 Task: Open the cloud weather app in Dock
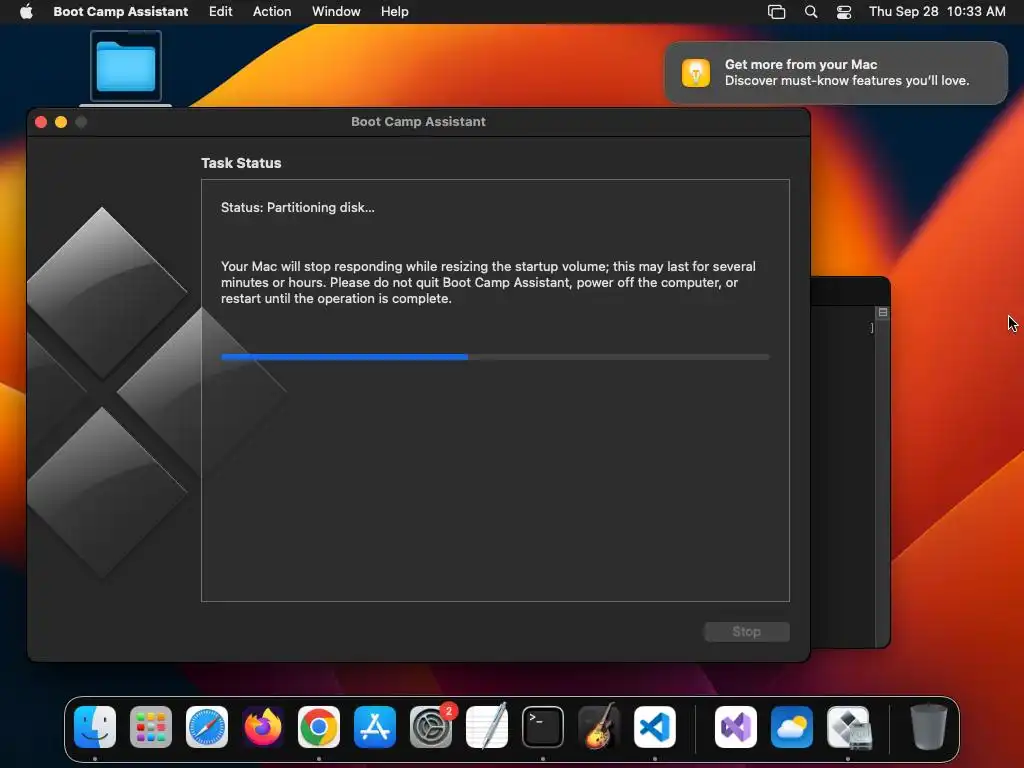click(792, 727)
